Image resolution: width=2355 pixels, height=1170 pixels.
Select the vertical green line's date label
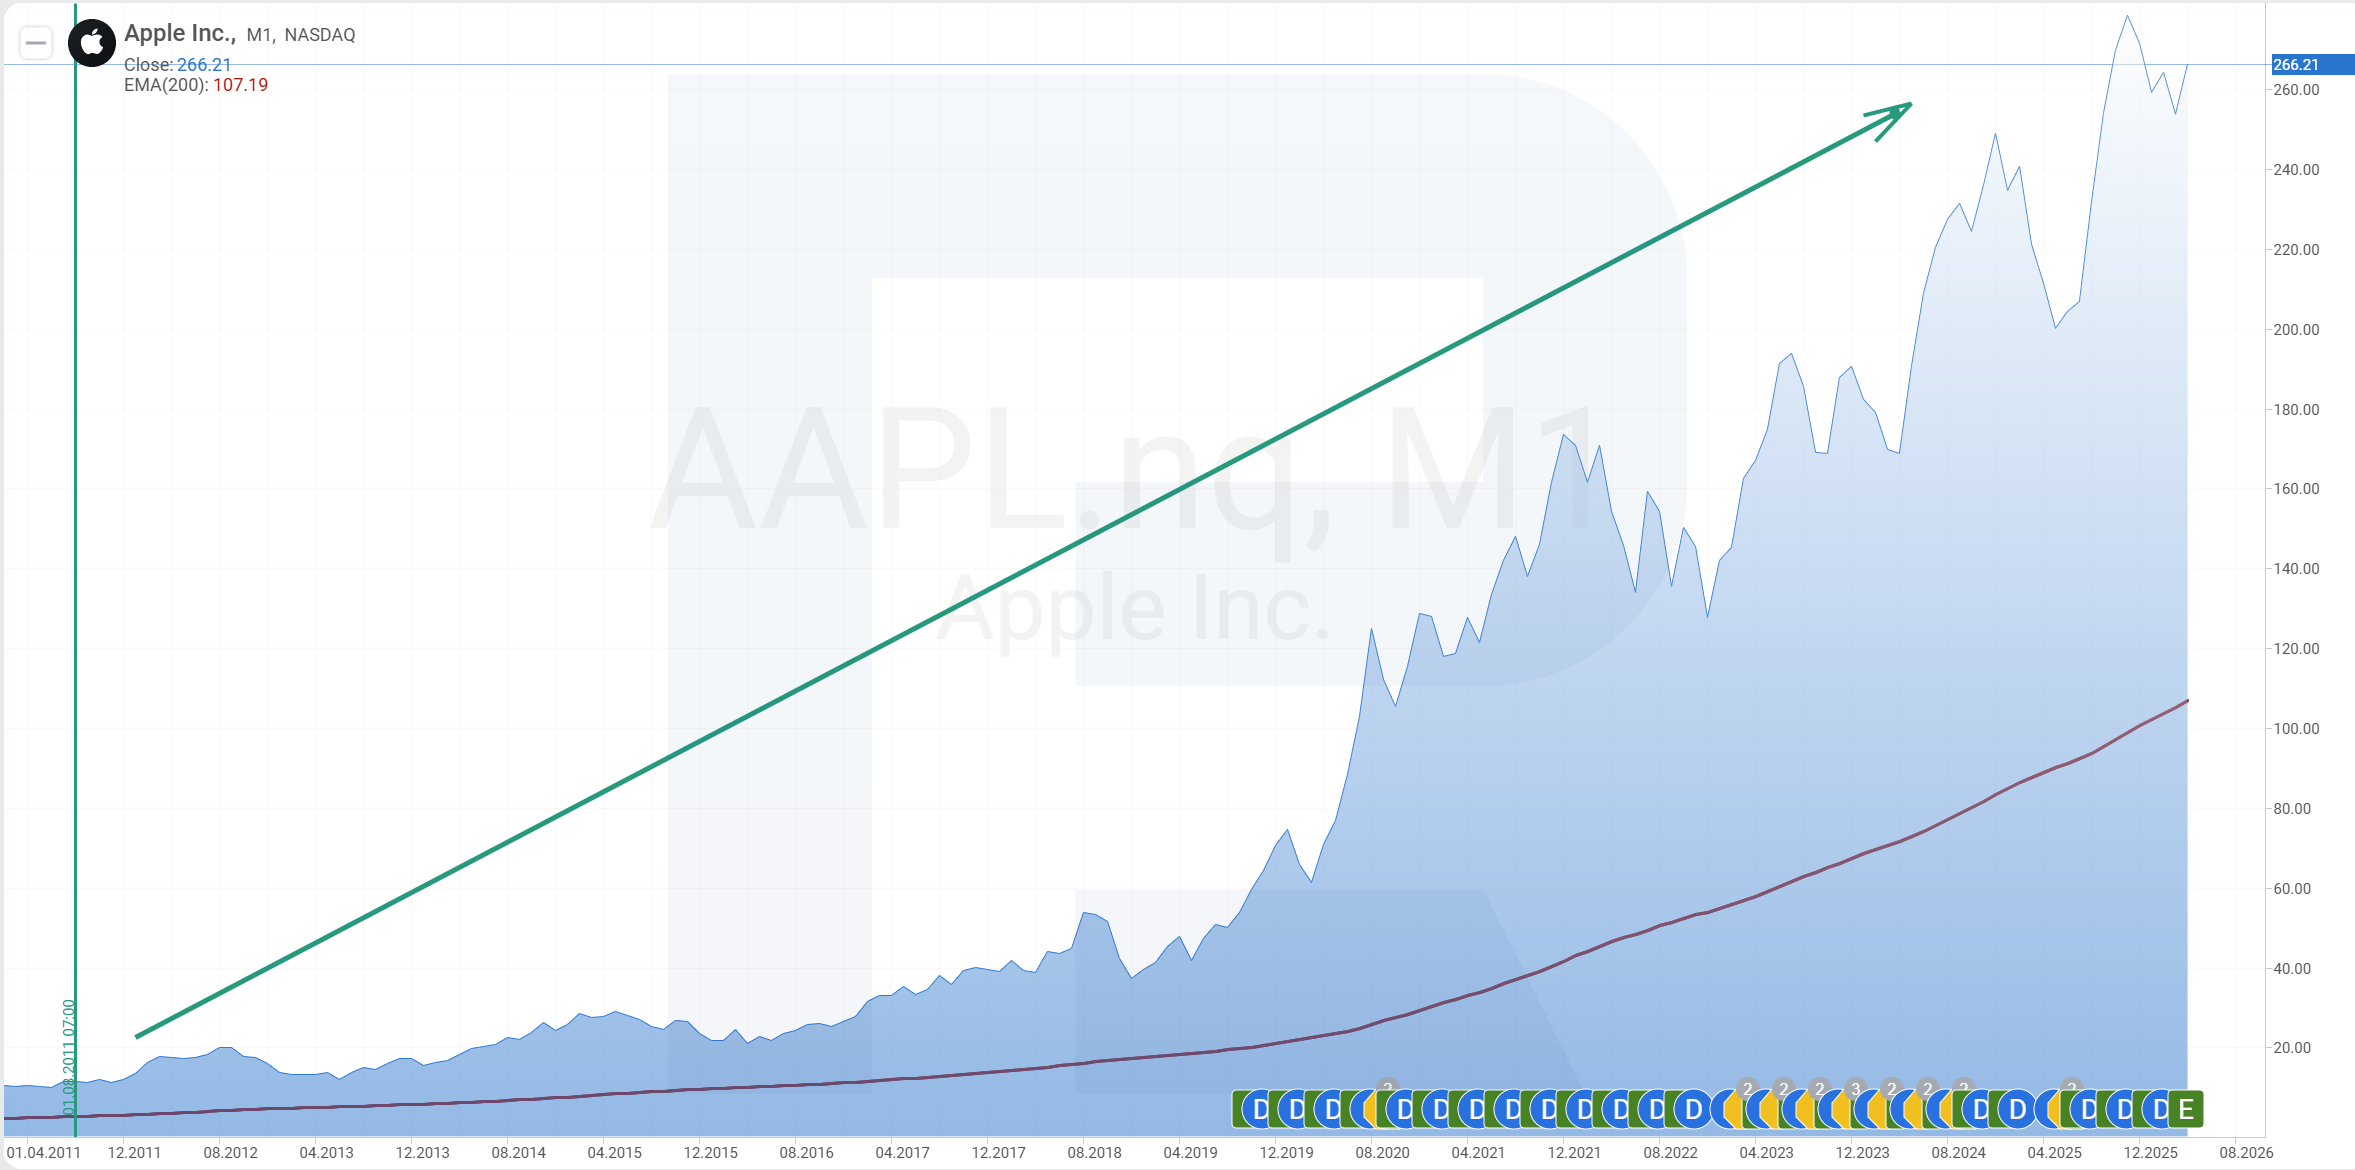pyautogui.click(x=69, y=1057)
